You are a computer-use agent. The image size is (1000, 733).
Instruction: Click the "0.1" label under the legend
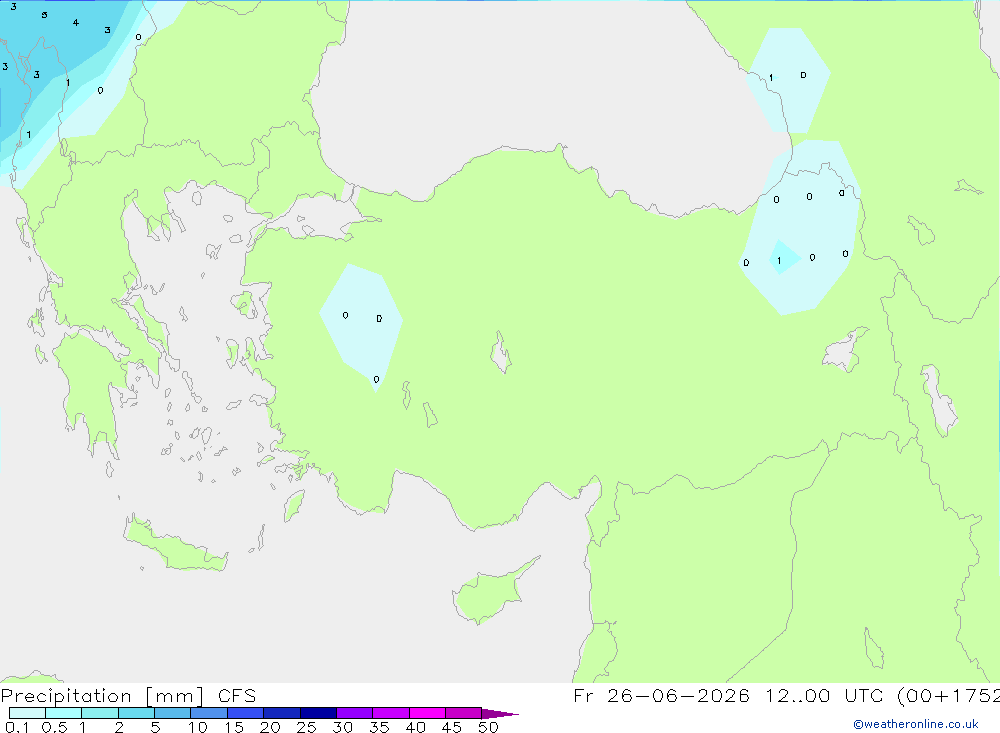17,727
